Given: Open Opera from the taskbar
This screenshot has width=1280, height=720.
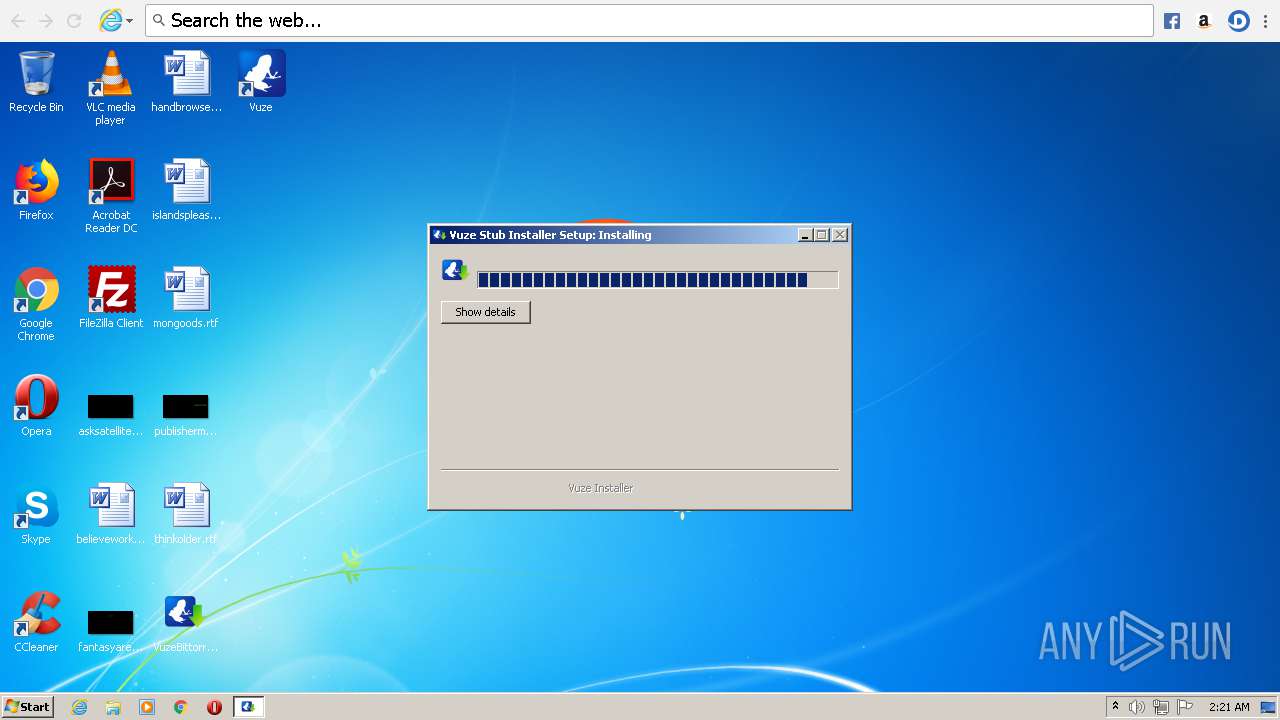Looking at the screenshot, I should (x=214, y=707).
